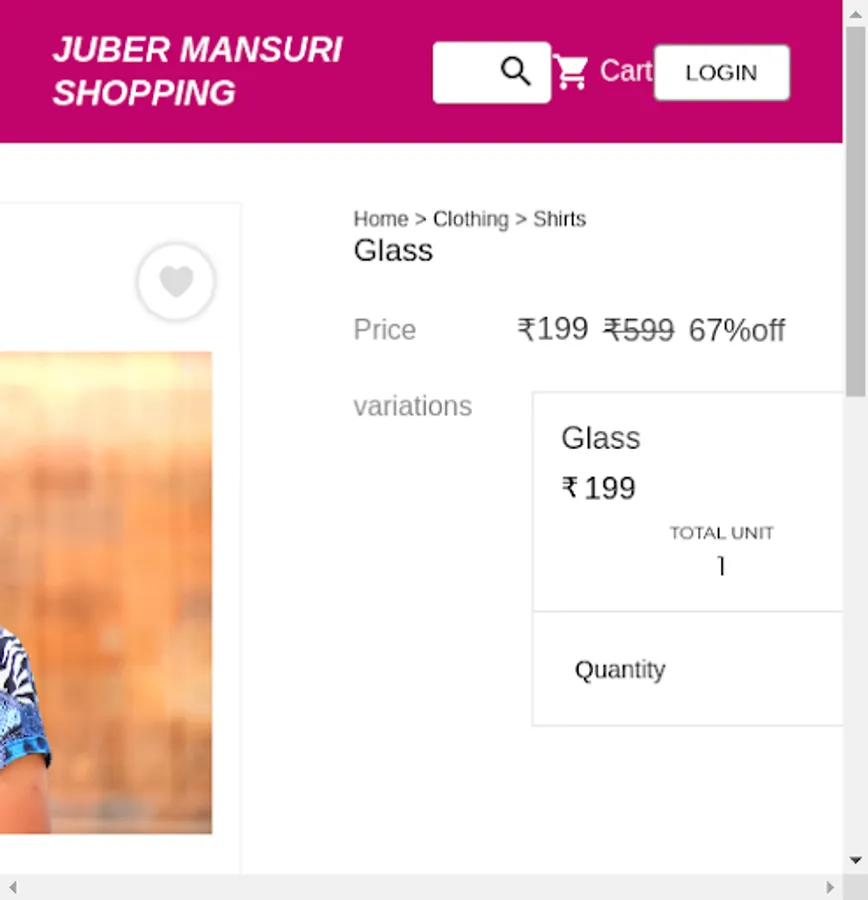868x900 pixels.
Task: Go to Home in breadcrumb
Action: point(381,219)
